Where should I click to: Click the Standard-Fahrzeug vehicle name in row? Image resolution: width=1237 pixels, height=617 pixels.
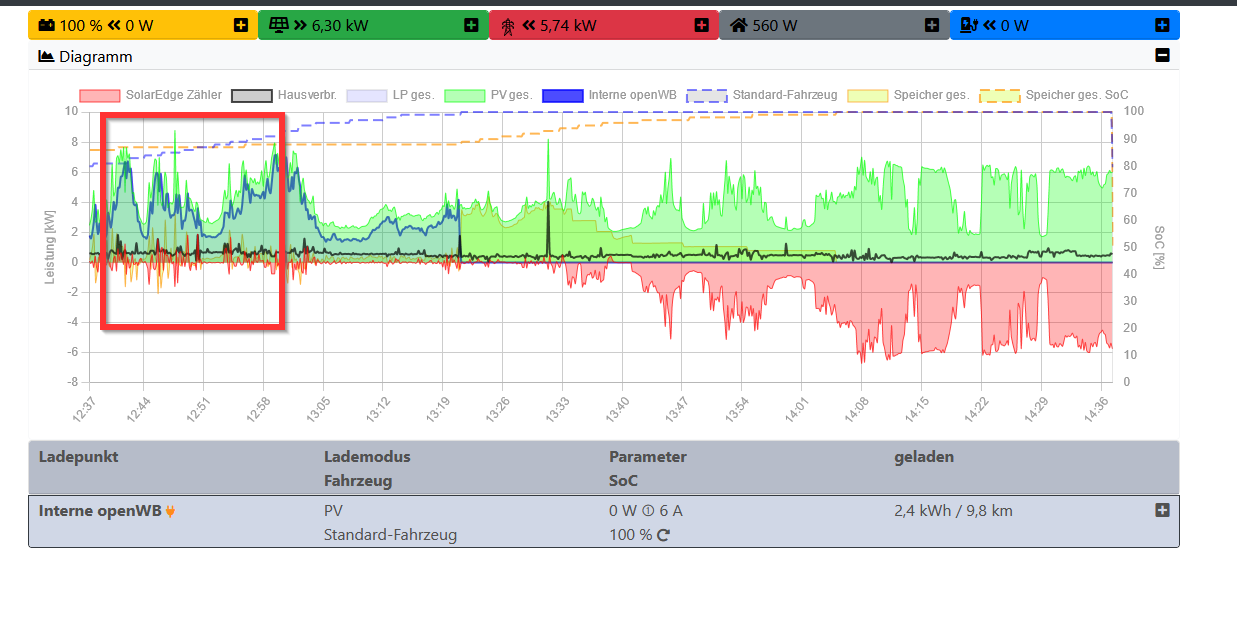[x=390, y=535]
